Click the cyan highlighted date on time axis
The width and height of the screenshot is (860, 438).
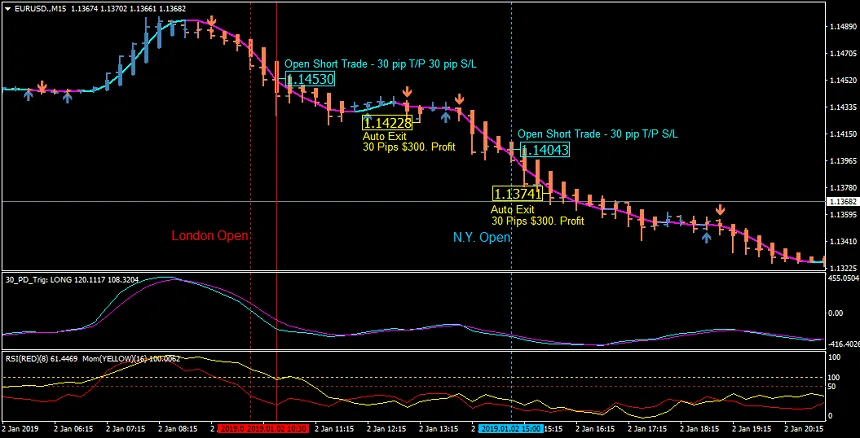[511, 428]
